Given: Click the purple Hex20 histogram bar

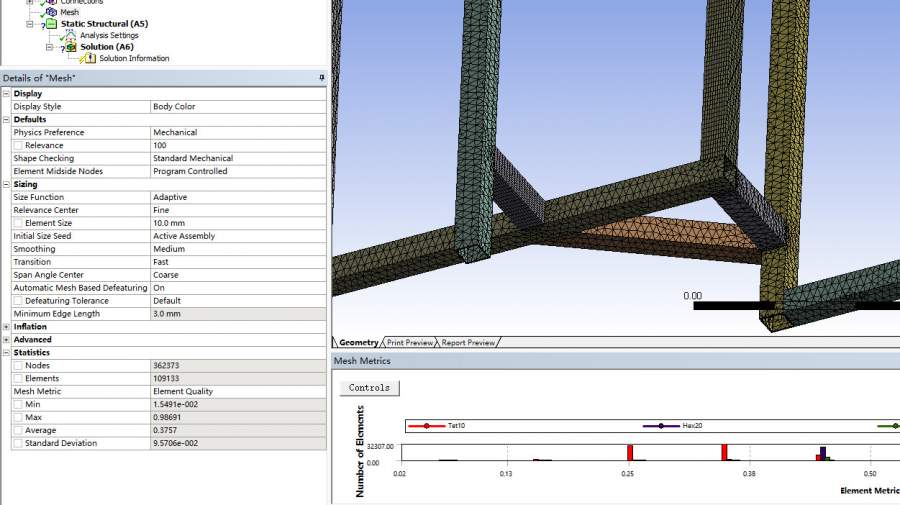Looking at the screenshot, I should click(823, 454).
